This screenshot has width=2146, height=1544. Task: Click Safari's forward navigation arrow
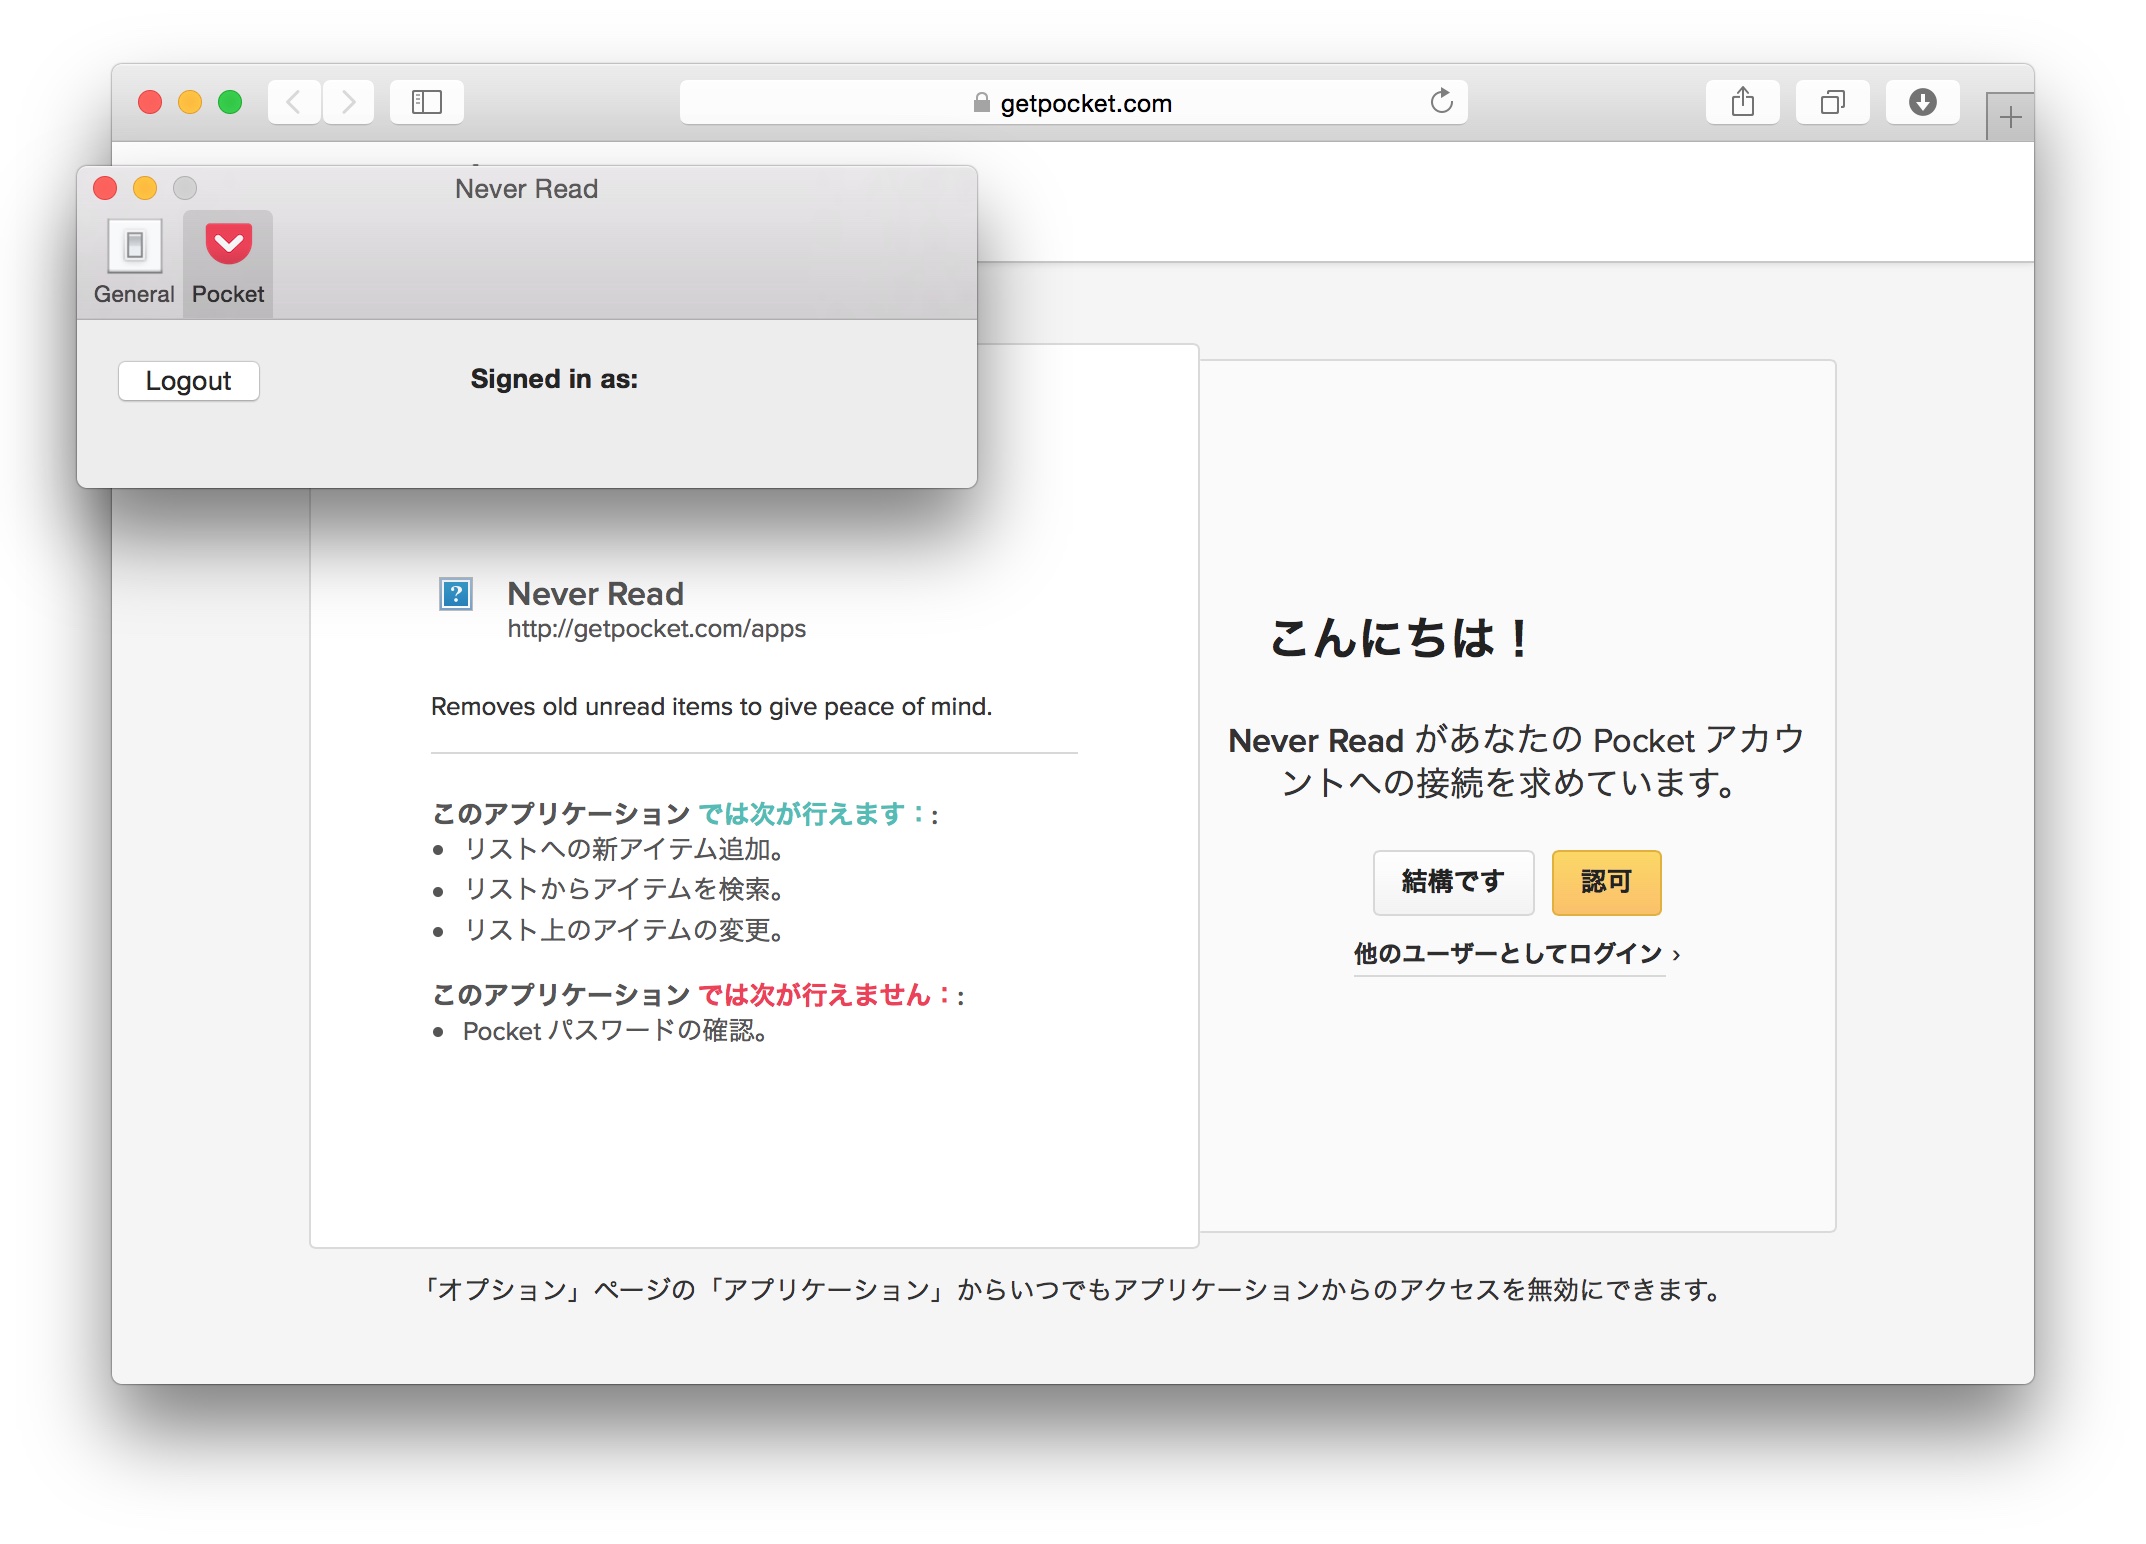tap(348, 102)
